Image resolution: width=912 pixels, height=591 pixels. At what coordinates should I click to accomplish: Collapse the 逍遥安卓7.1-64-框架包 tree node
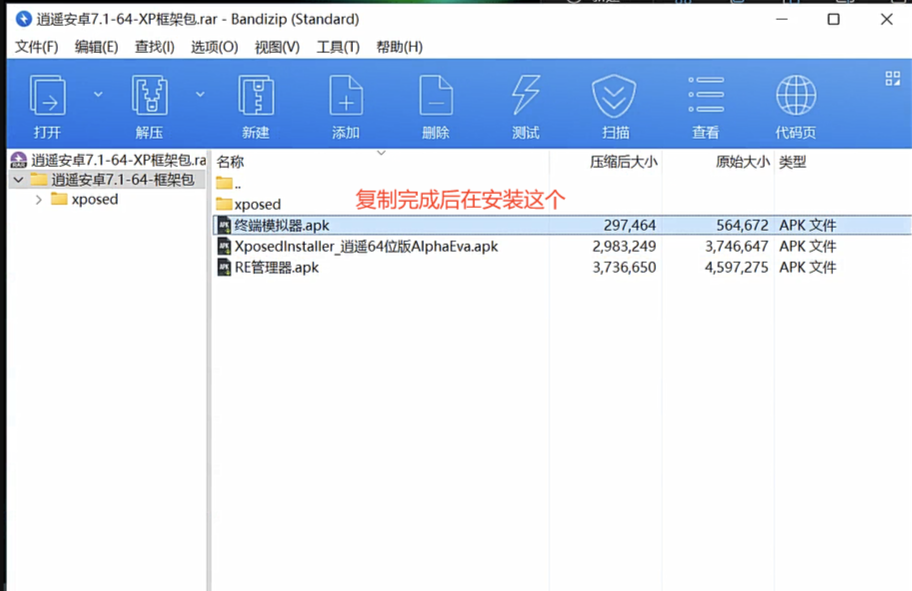click(19, 180)
